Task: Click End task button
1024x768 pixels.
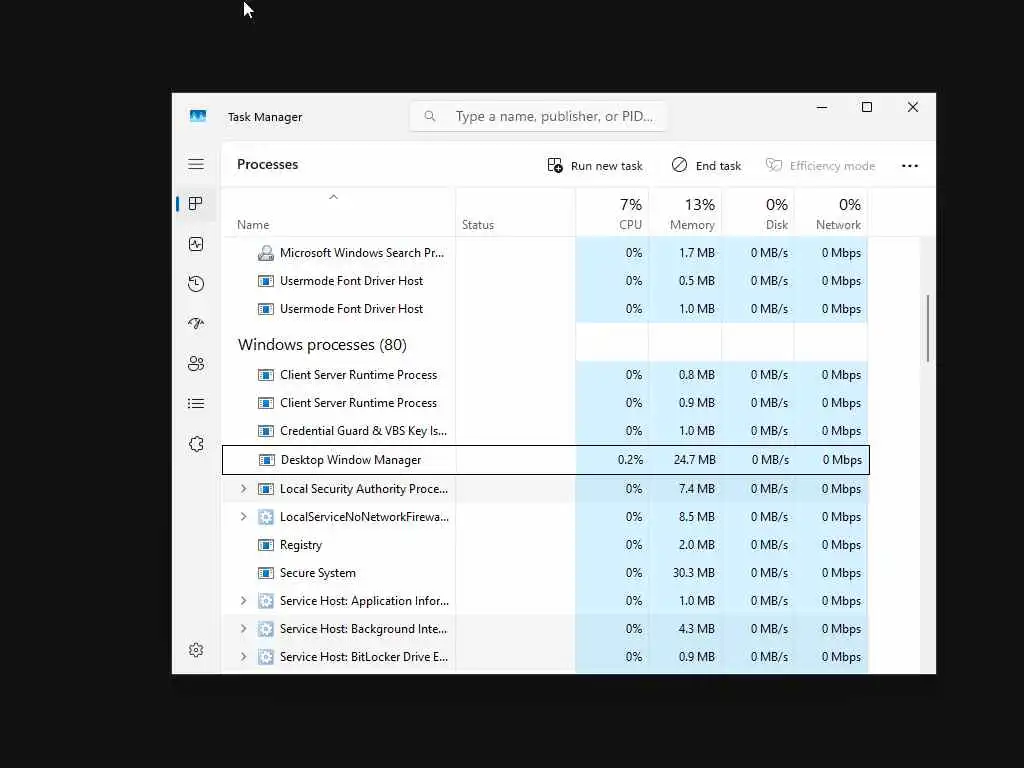Action: coord(706,166)
